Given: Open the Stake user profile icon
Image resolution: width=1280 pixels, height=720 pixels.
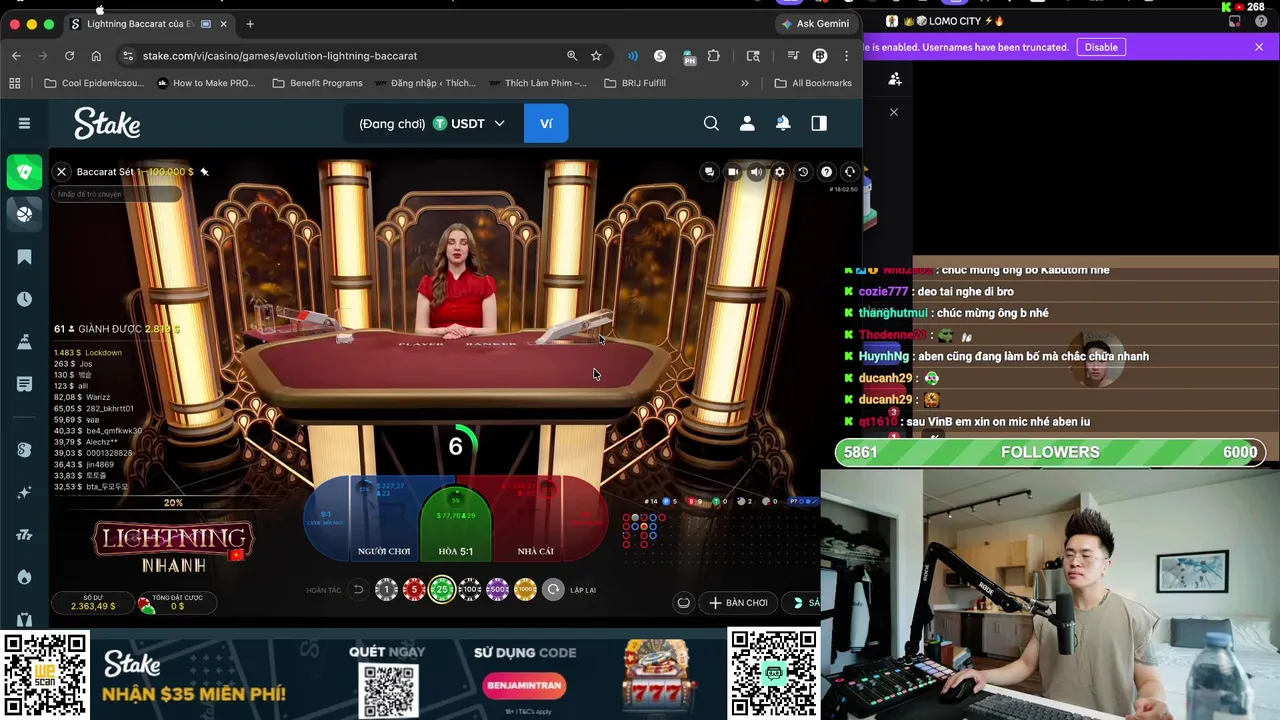Looking at the screenshot, I should click(747, 123).
